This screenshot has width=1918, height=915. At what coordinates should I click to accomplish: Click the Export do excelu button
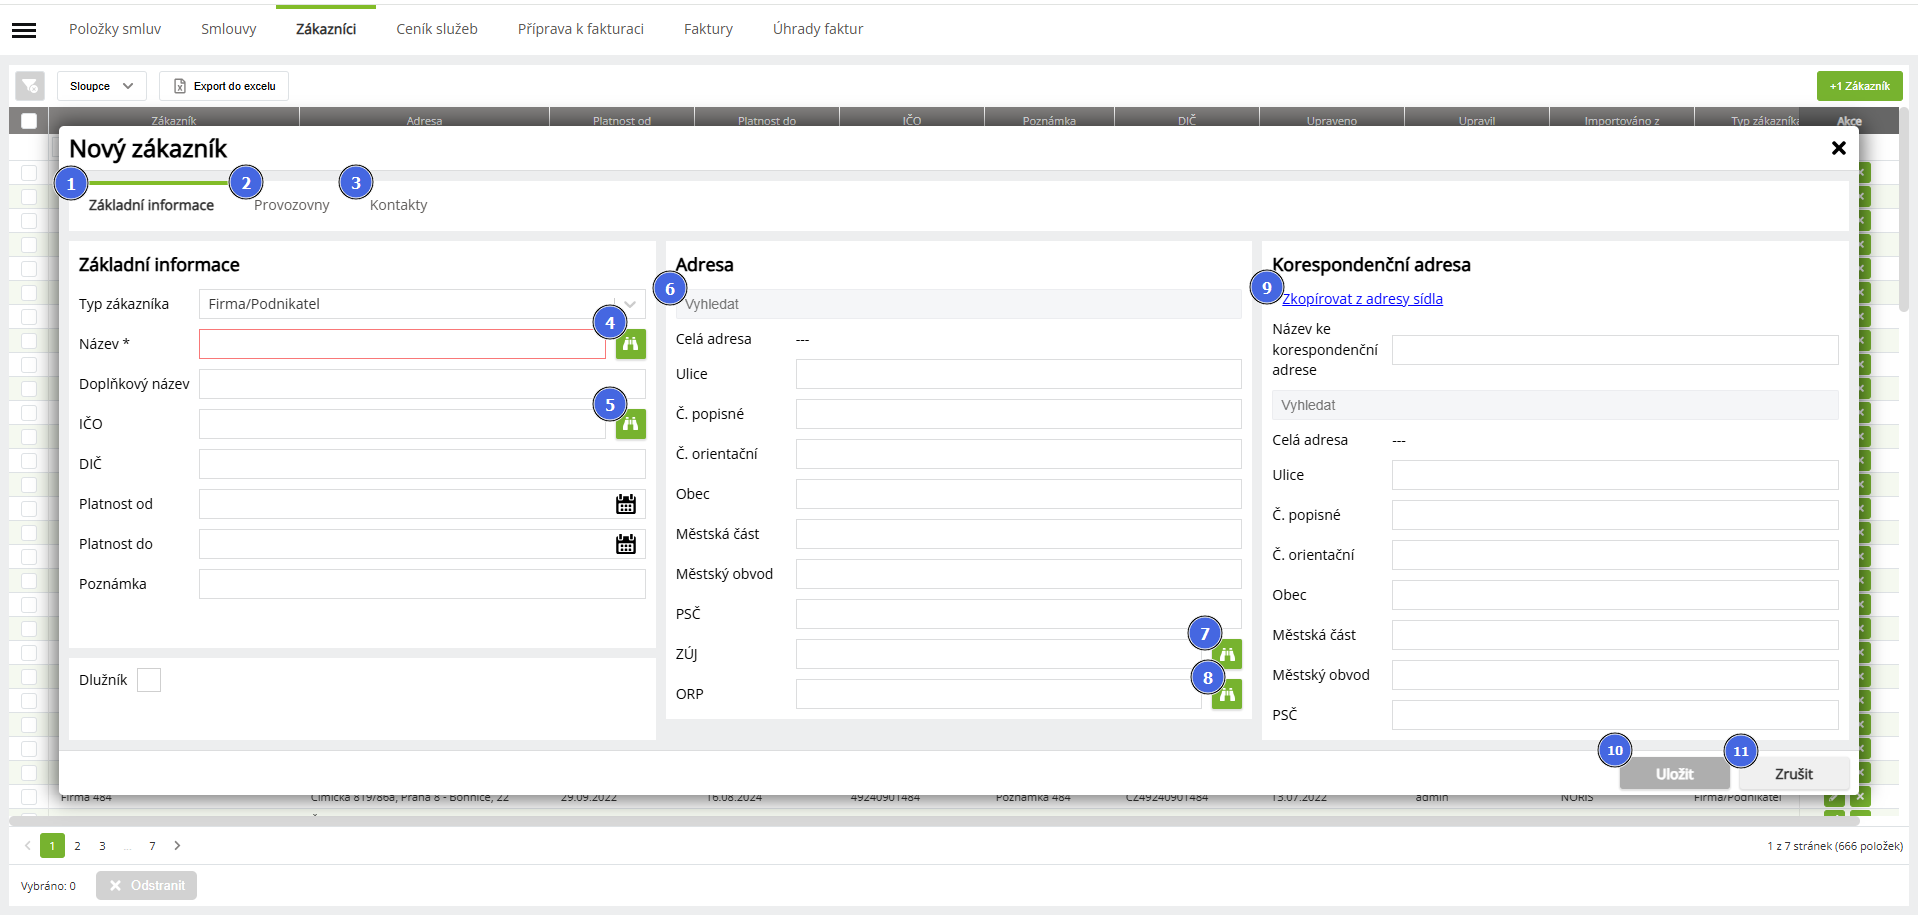224,86
